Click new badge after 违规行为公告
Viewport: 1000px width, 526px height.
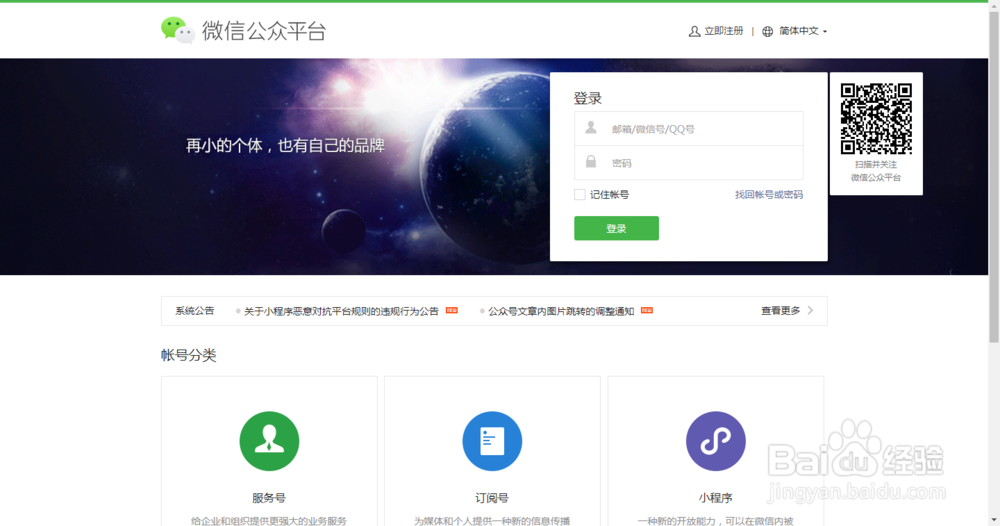pyautogui.click(x=452, y=310)
